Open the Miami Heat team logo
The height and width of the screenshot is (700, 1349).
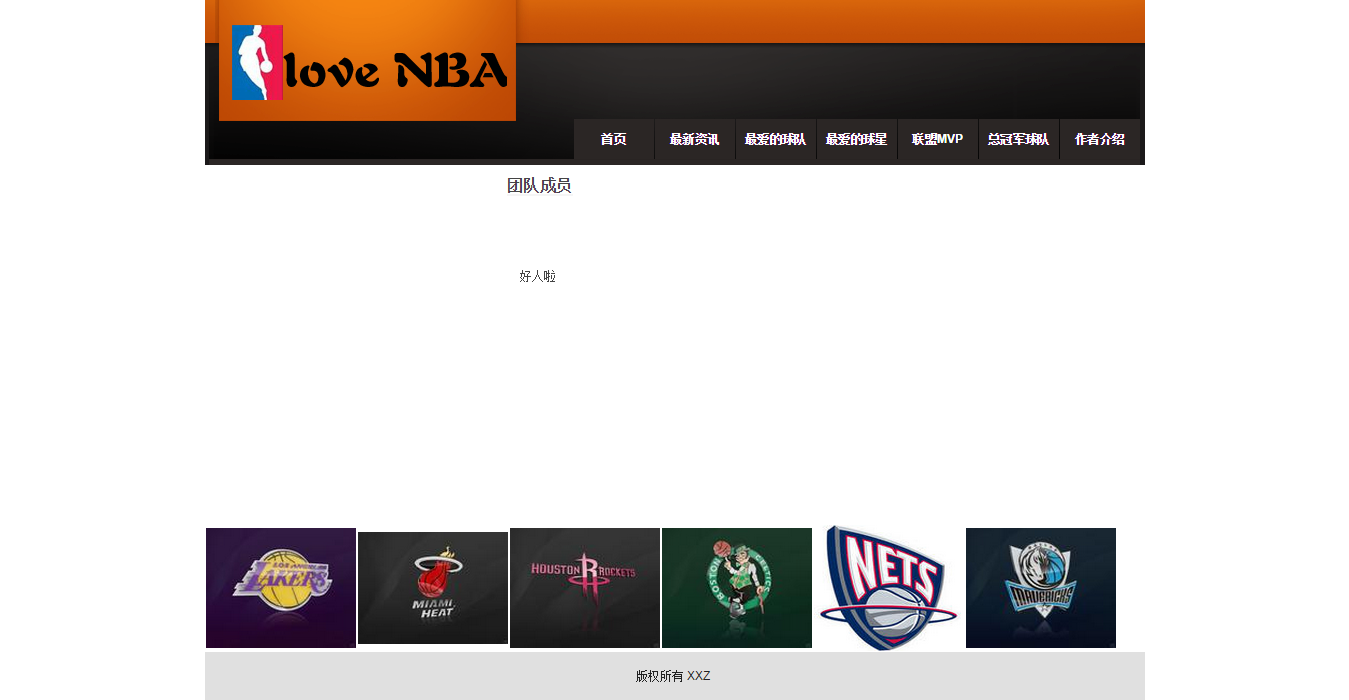coord(433,588)
